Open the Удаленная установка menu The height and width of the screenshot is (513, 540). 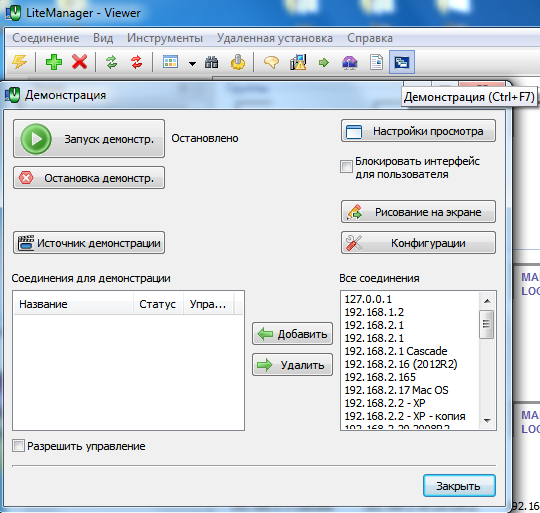(x=274, y=38)
